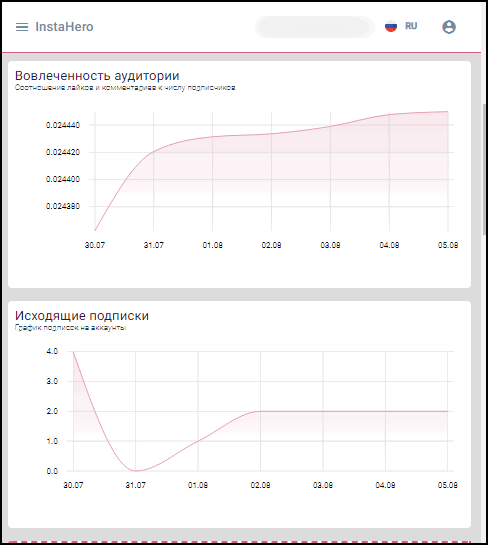488x545 pixels.
Task: Click 03.08 label under the subscriptions chart
Action: (x=323, y=485)
